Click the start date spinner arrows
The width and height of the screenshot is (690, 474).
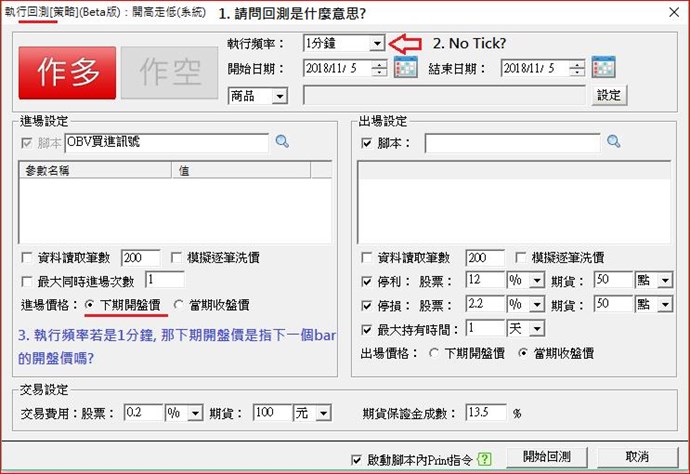(x=380, y=69)
